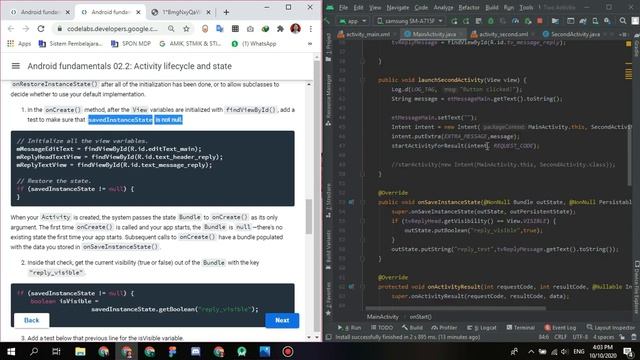Select the MainActivity.java editor tab
Image resolution: width=640 pixels, height=360 pixels.
click(433, 34)
